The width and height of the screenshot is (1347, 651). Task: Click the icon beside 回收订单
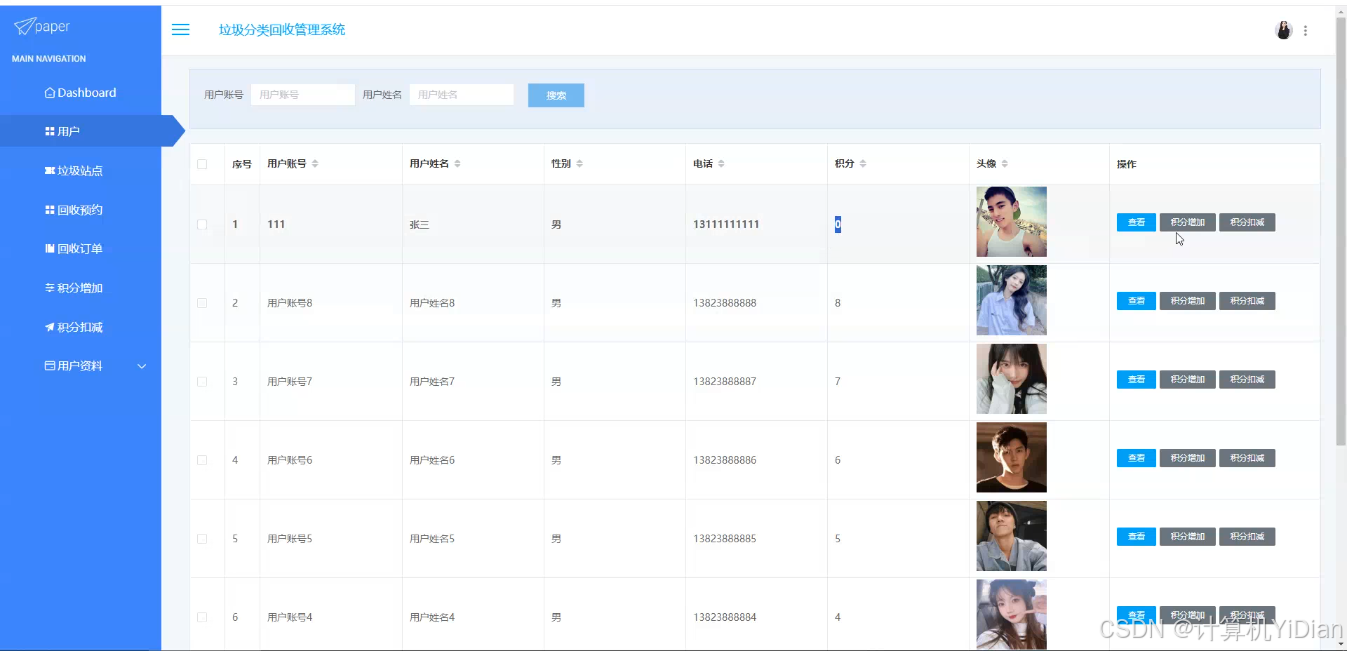point(50,249)
